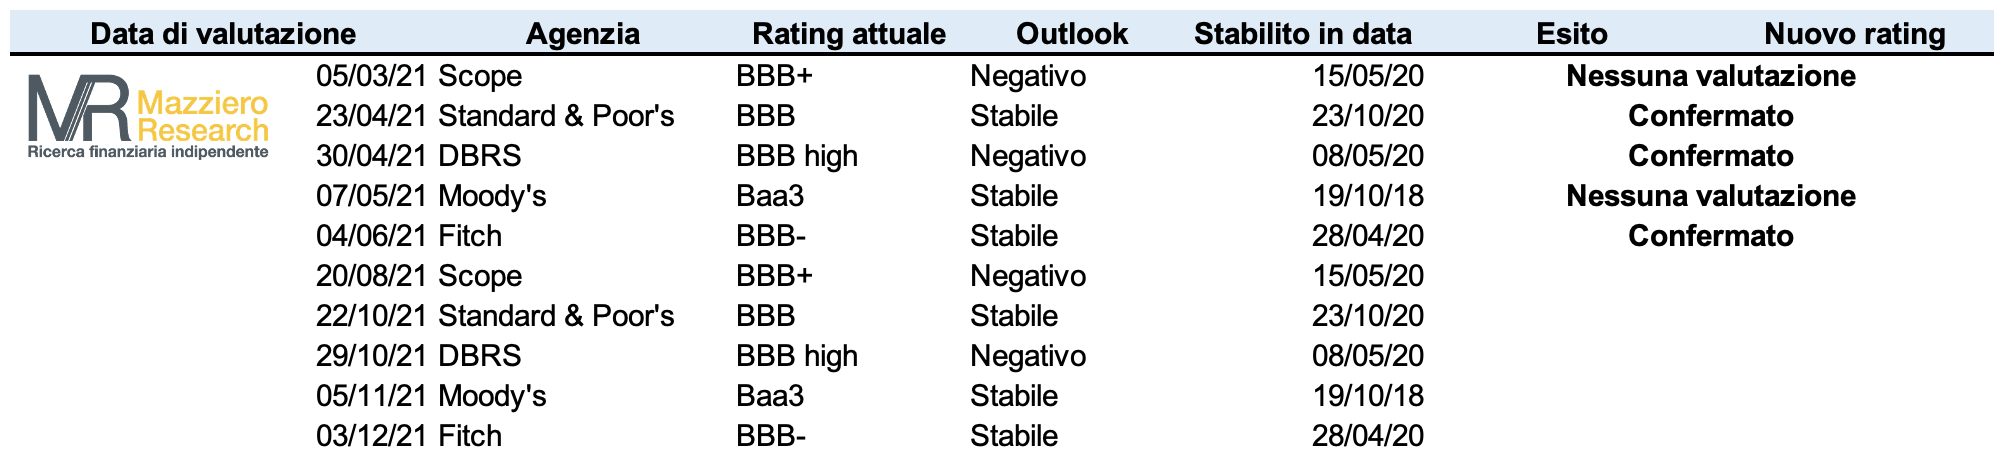This screenshot has width=2002, height=462.
Task: Select the 19/10/18 date in the 07/05/21 row
Action: [x=1368, y=196]
